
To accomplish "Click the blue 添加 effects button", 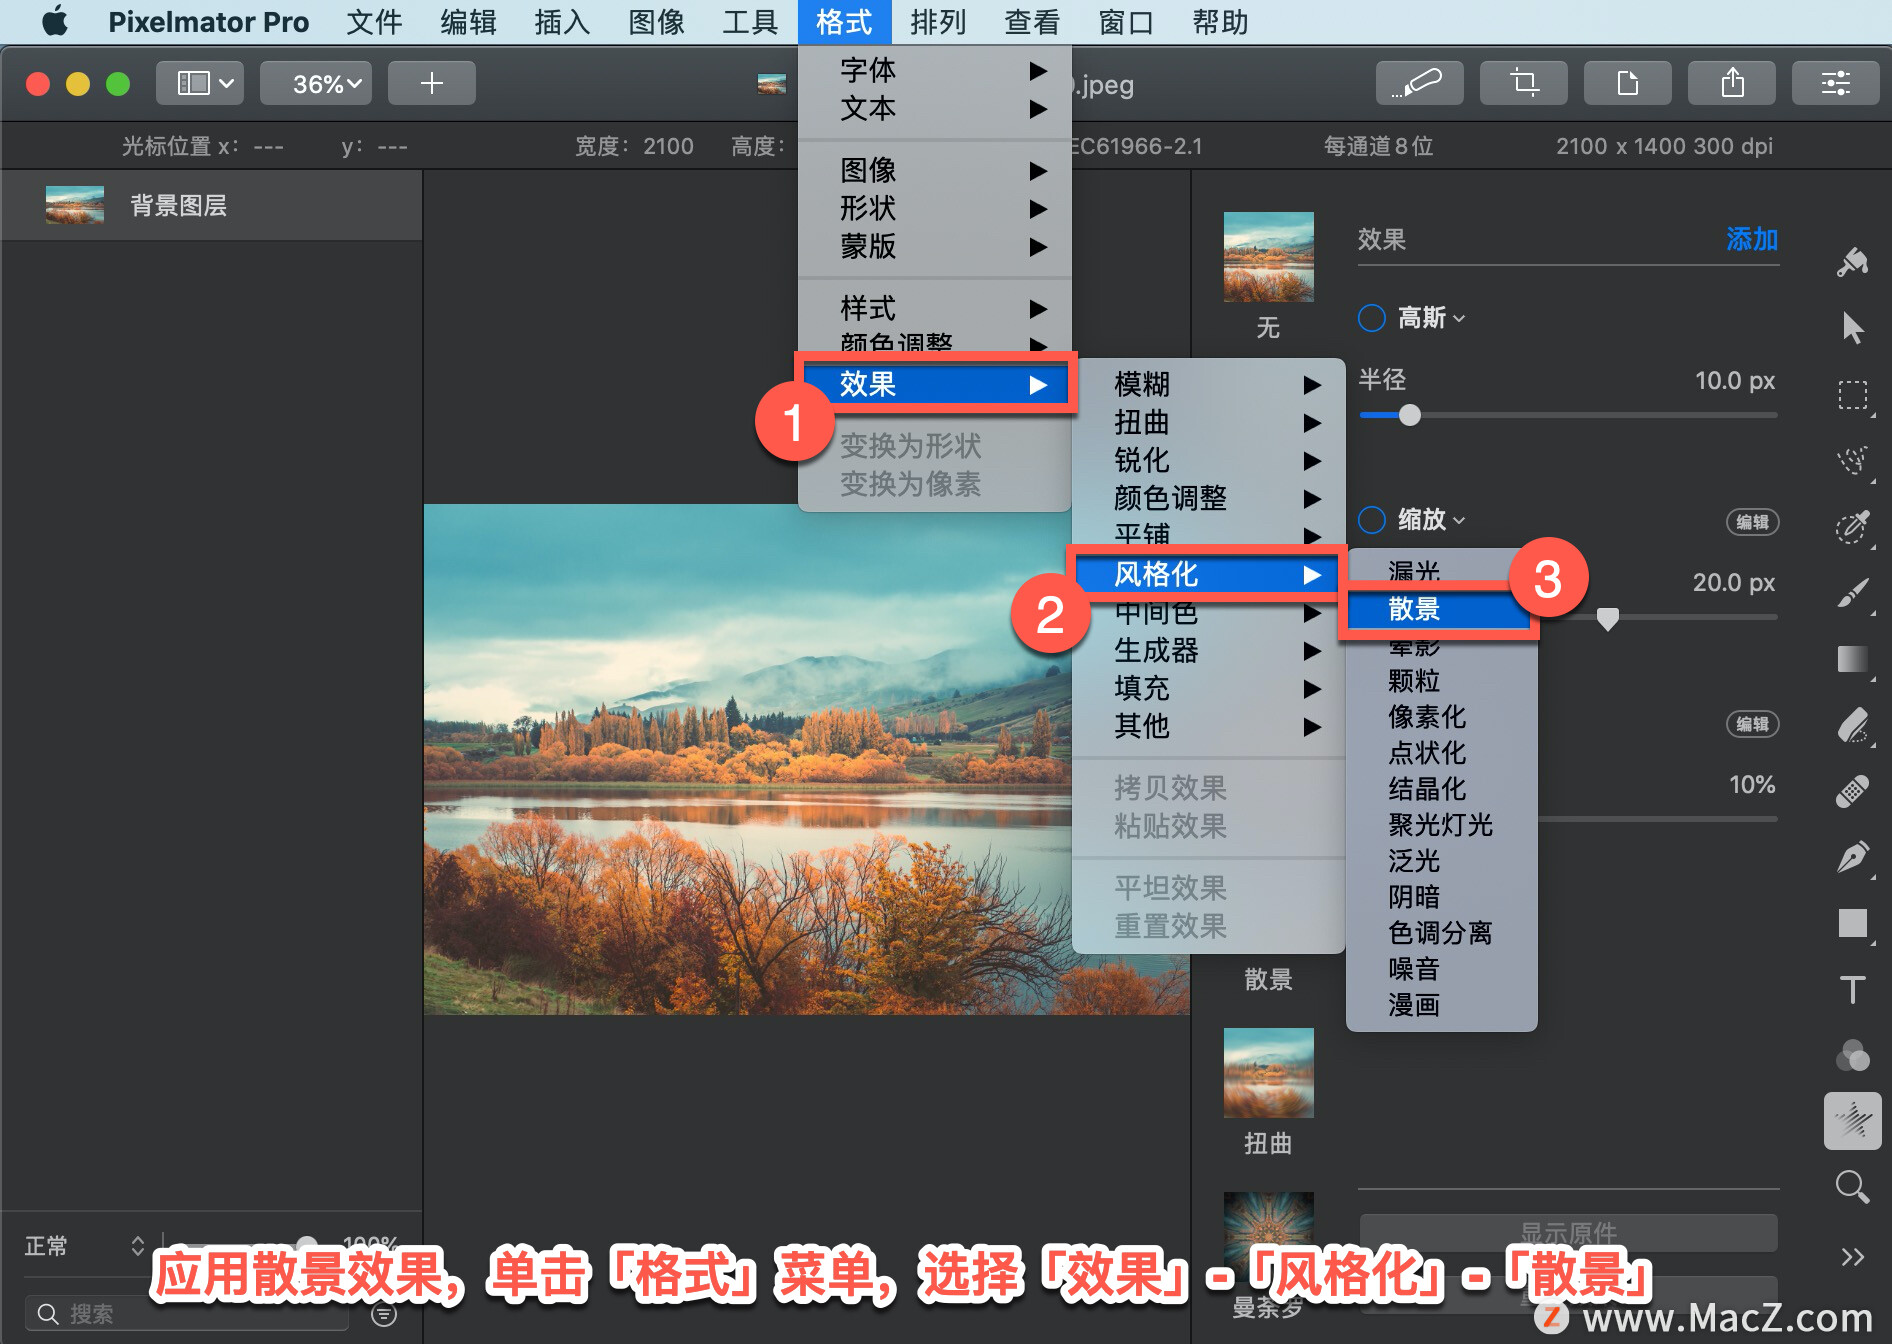I will [1752, 239].
